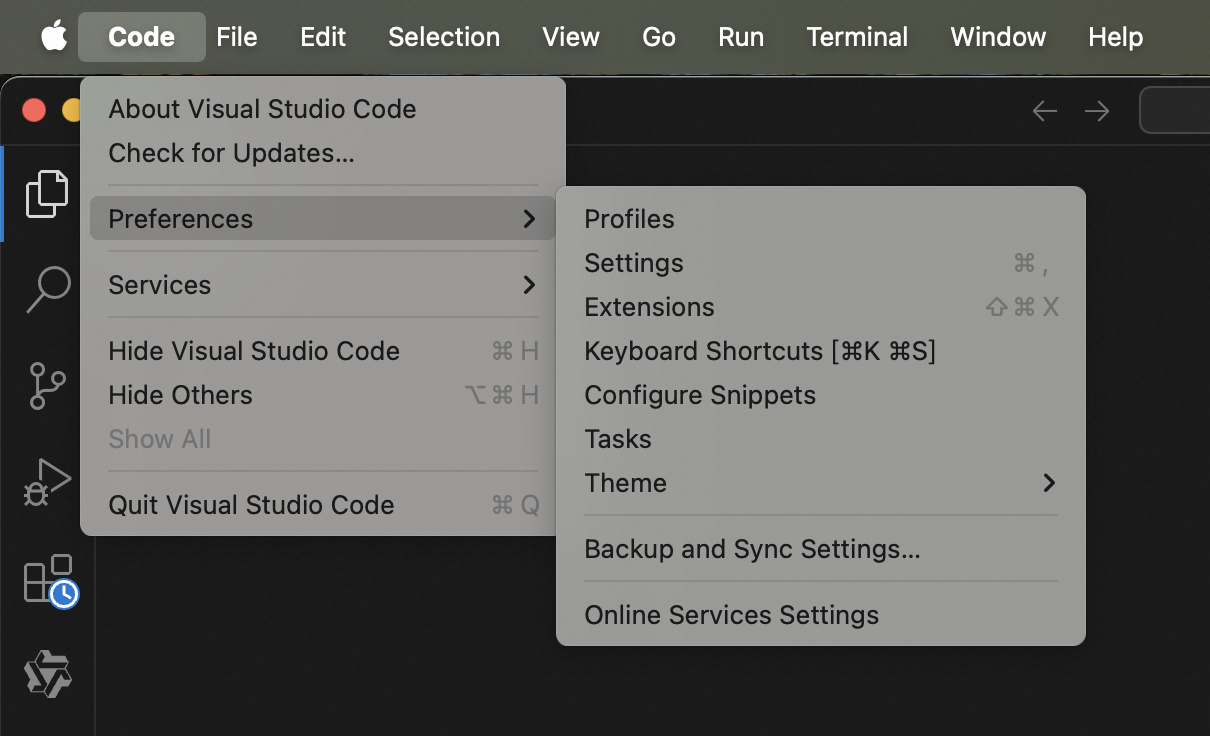The height and width of the screenshot is (736, 1210).
Task: Go back with the left arrow
Action: pos(1044,111)
